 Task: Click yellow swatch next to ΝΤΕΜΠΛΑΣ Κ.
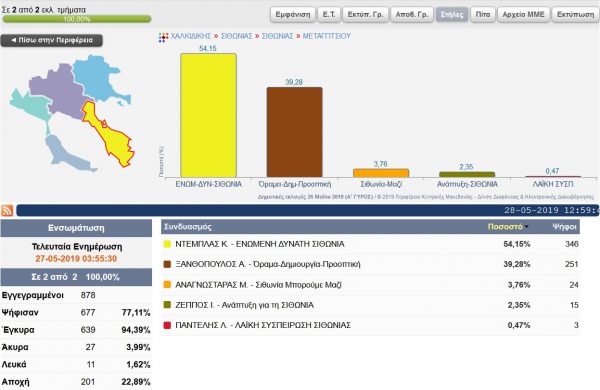(167, 244)
